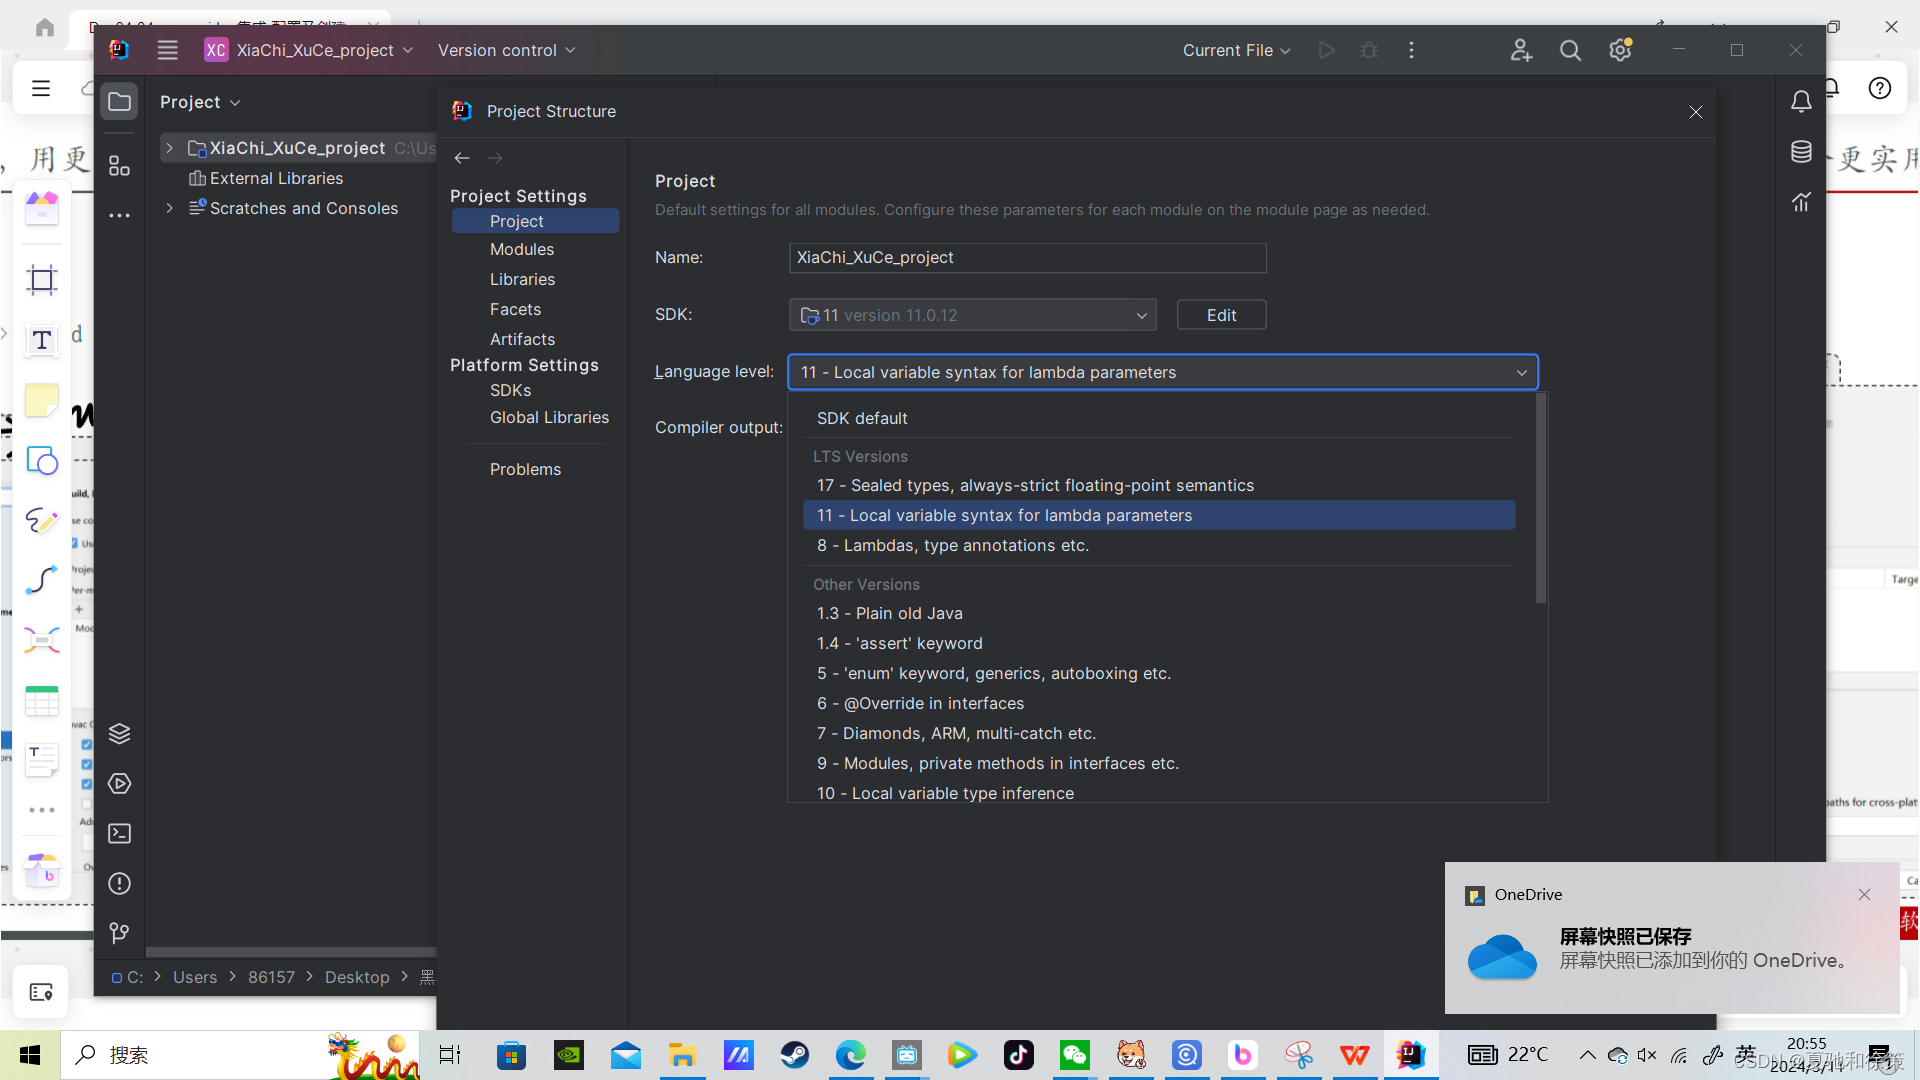Screen dimensions: 1920x1080
Task: Choose language level 17 Sealed types
Action: [x=1159, y=485]
